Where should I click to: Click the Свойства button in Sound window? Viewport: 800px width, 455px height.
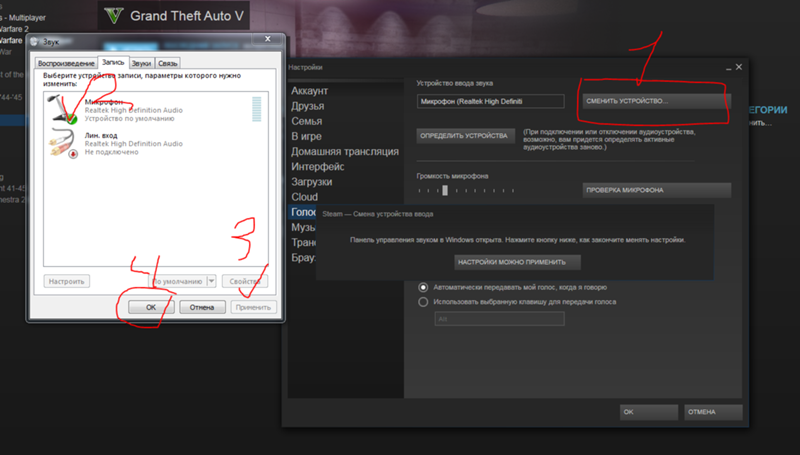(245, 281)
